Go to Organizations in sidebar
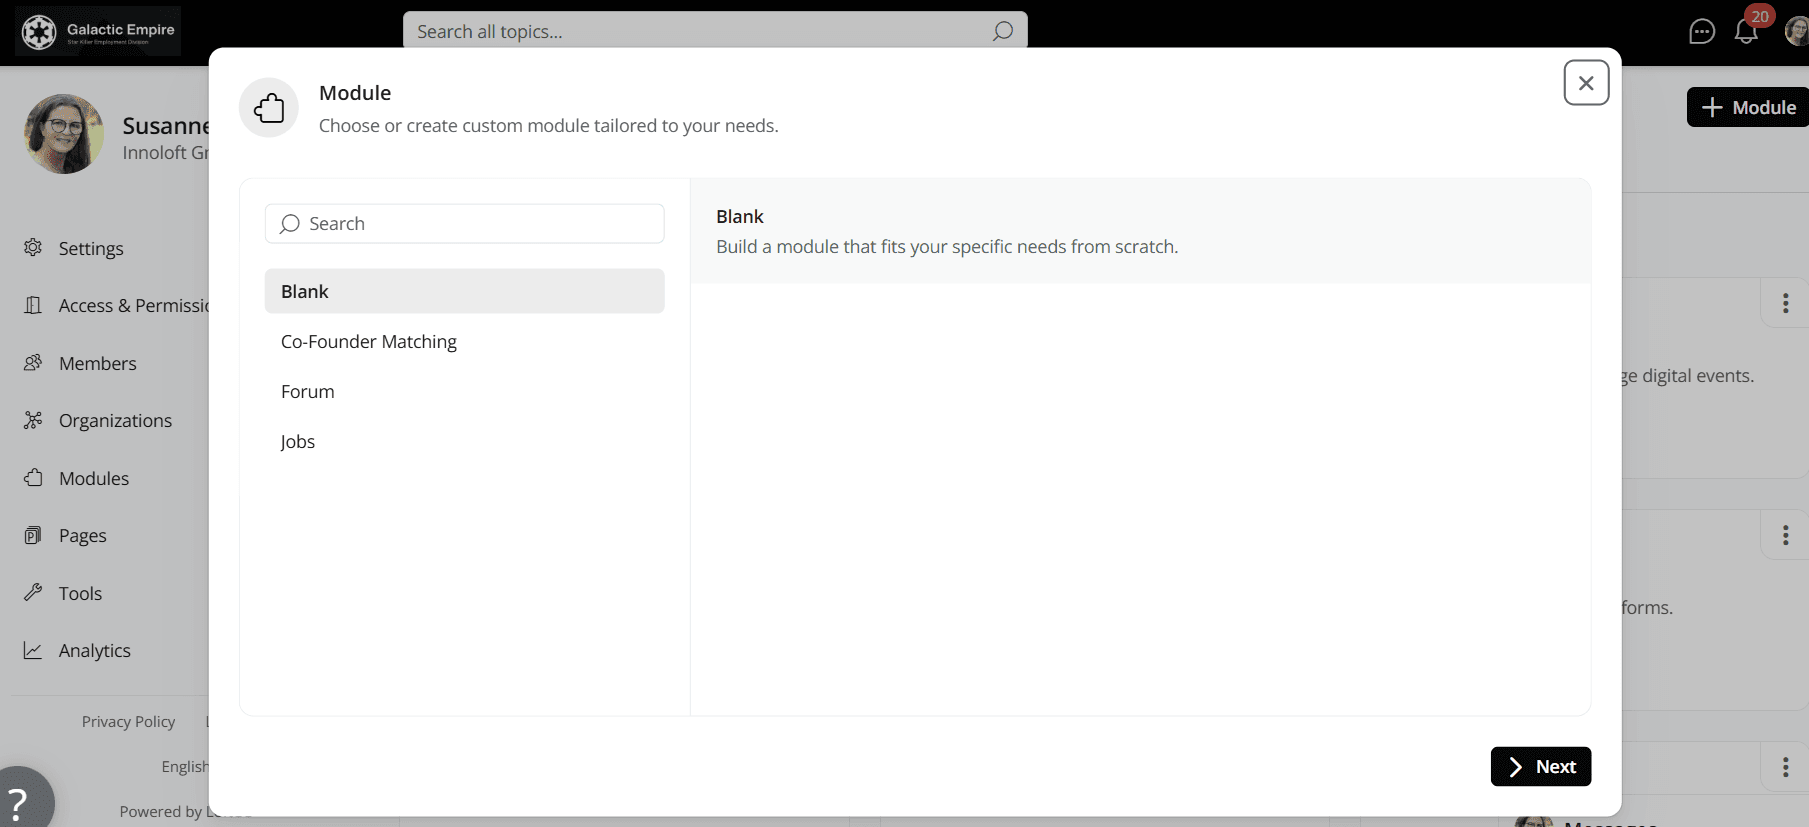 (115, 421)
